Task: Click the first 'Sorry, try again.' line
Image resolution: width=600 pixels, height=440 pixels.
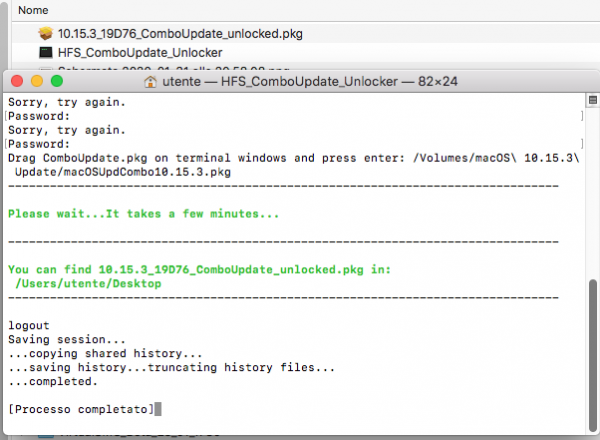Action: point(67,102)
